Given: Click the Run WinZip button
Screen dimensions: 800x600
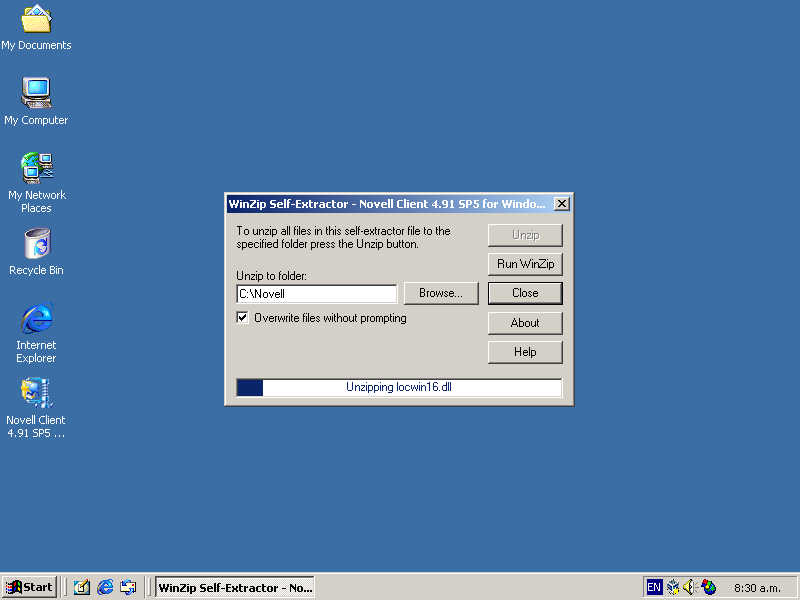Looking at the screenshot, I should click(x=525, y=264).
